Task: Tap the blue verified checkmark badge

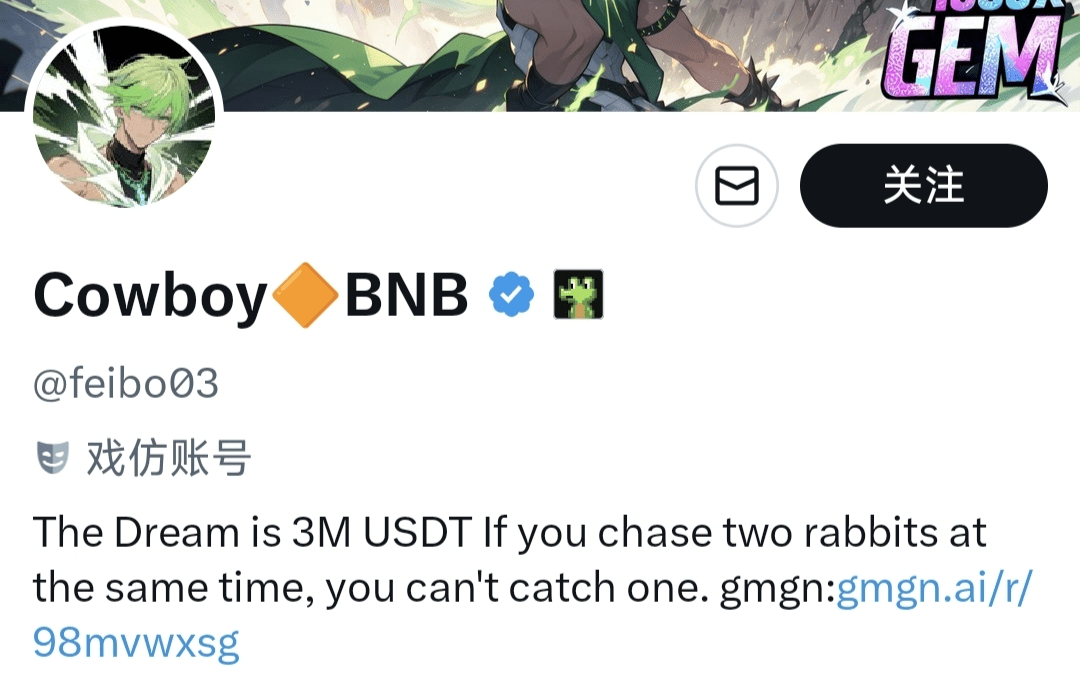Action: pos(511,295)
